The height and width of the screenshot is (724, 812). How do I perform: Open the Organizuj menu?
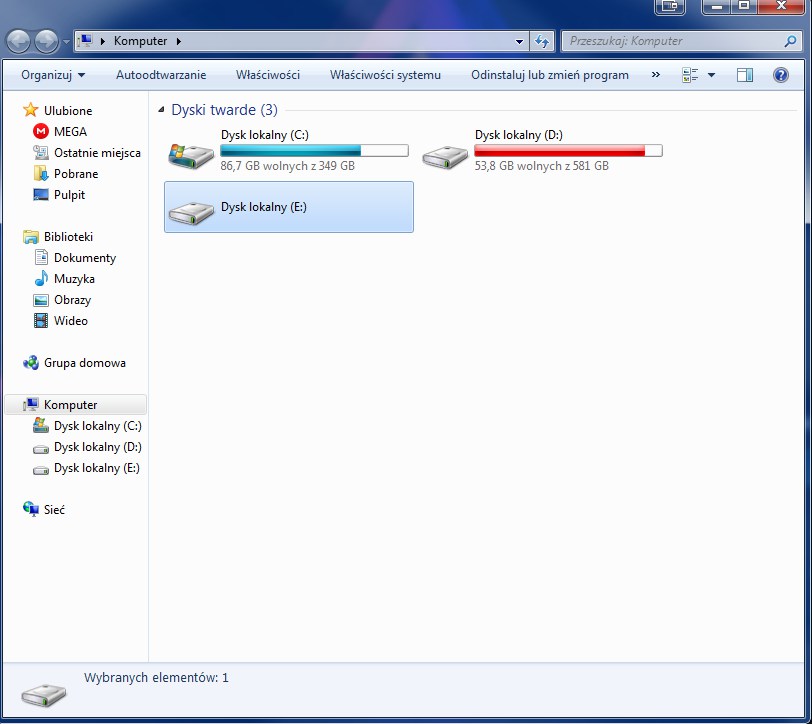53,75
